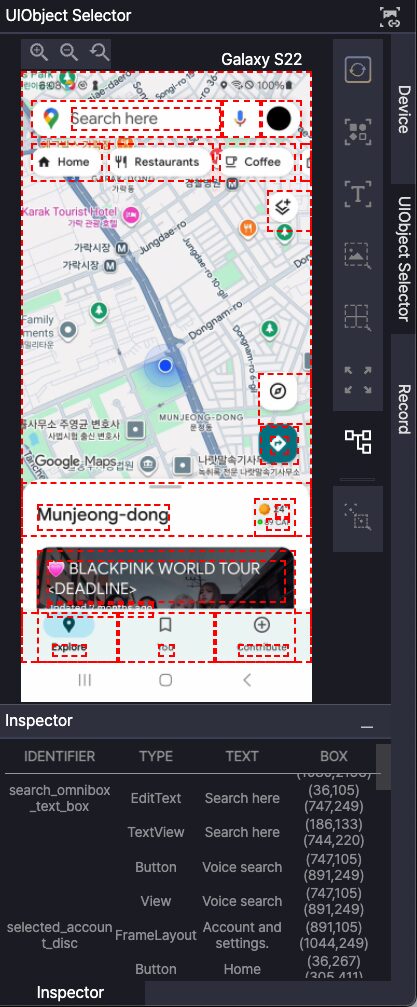Select the text recognition T tool
The width and height of the screenshot is (417, 1007).
(358, 193)
